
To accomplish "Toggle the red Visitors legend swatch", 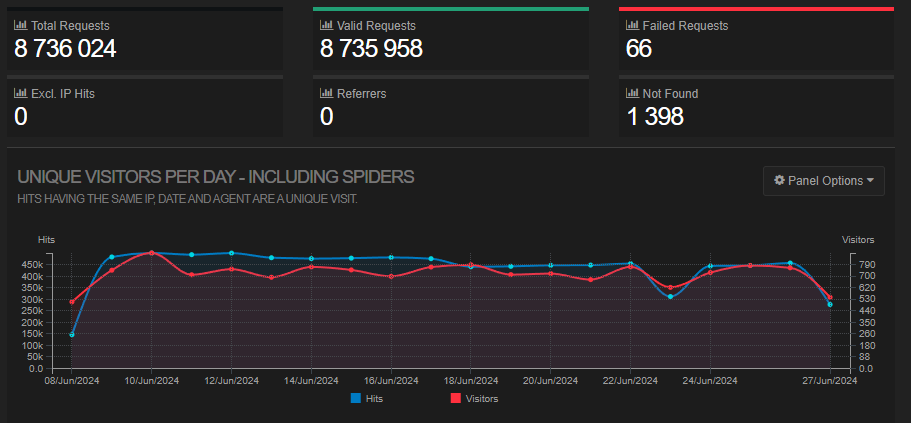I will click(456, 399).
